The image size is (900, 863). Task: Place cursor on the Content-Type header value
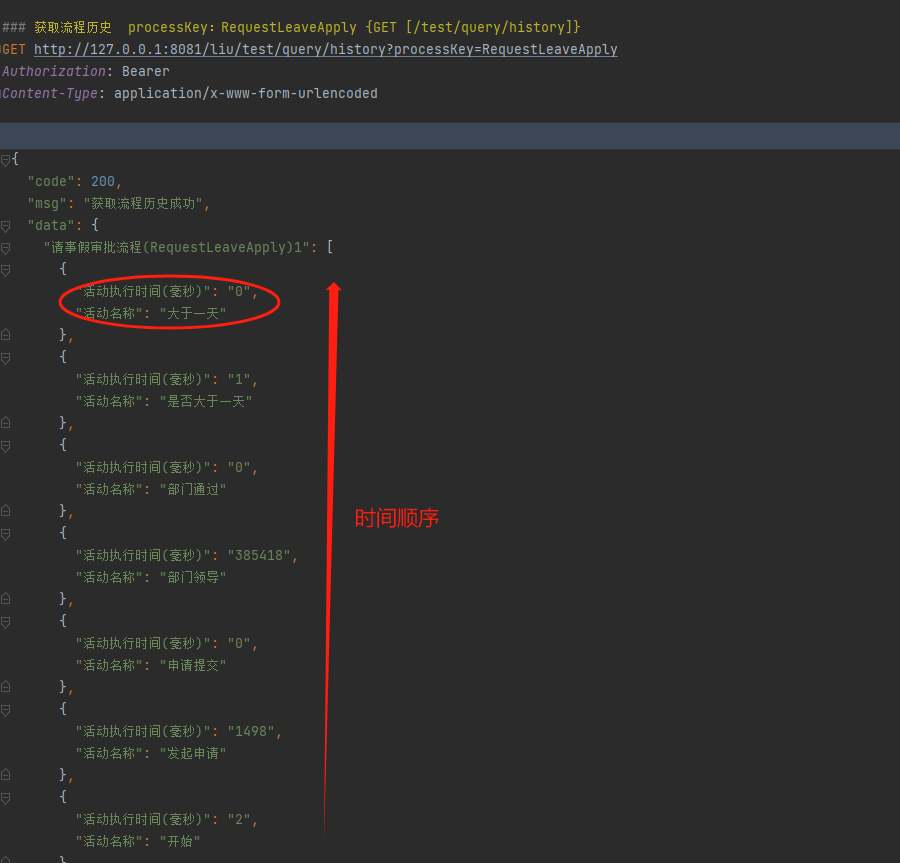click(245, 93)
